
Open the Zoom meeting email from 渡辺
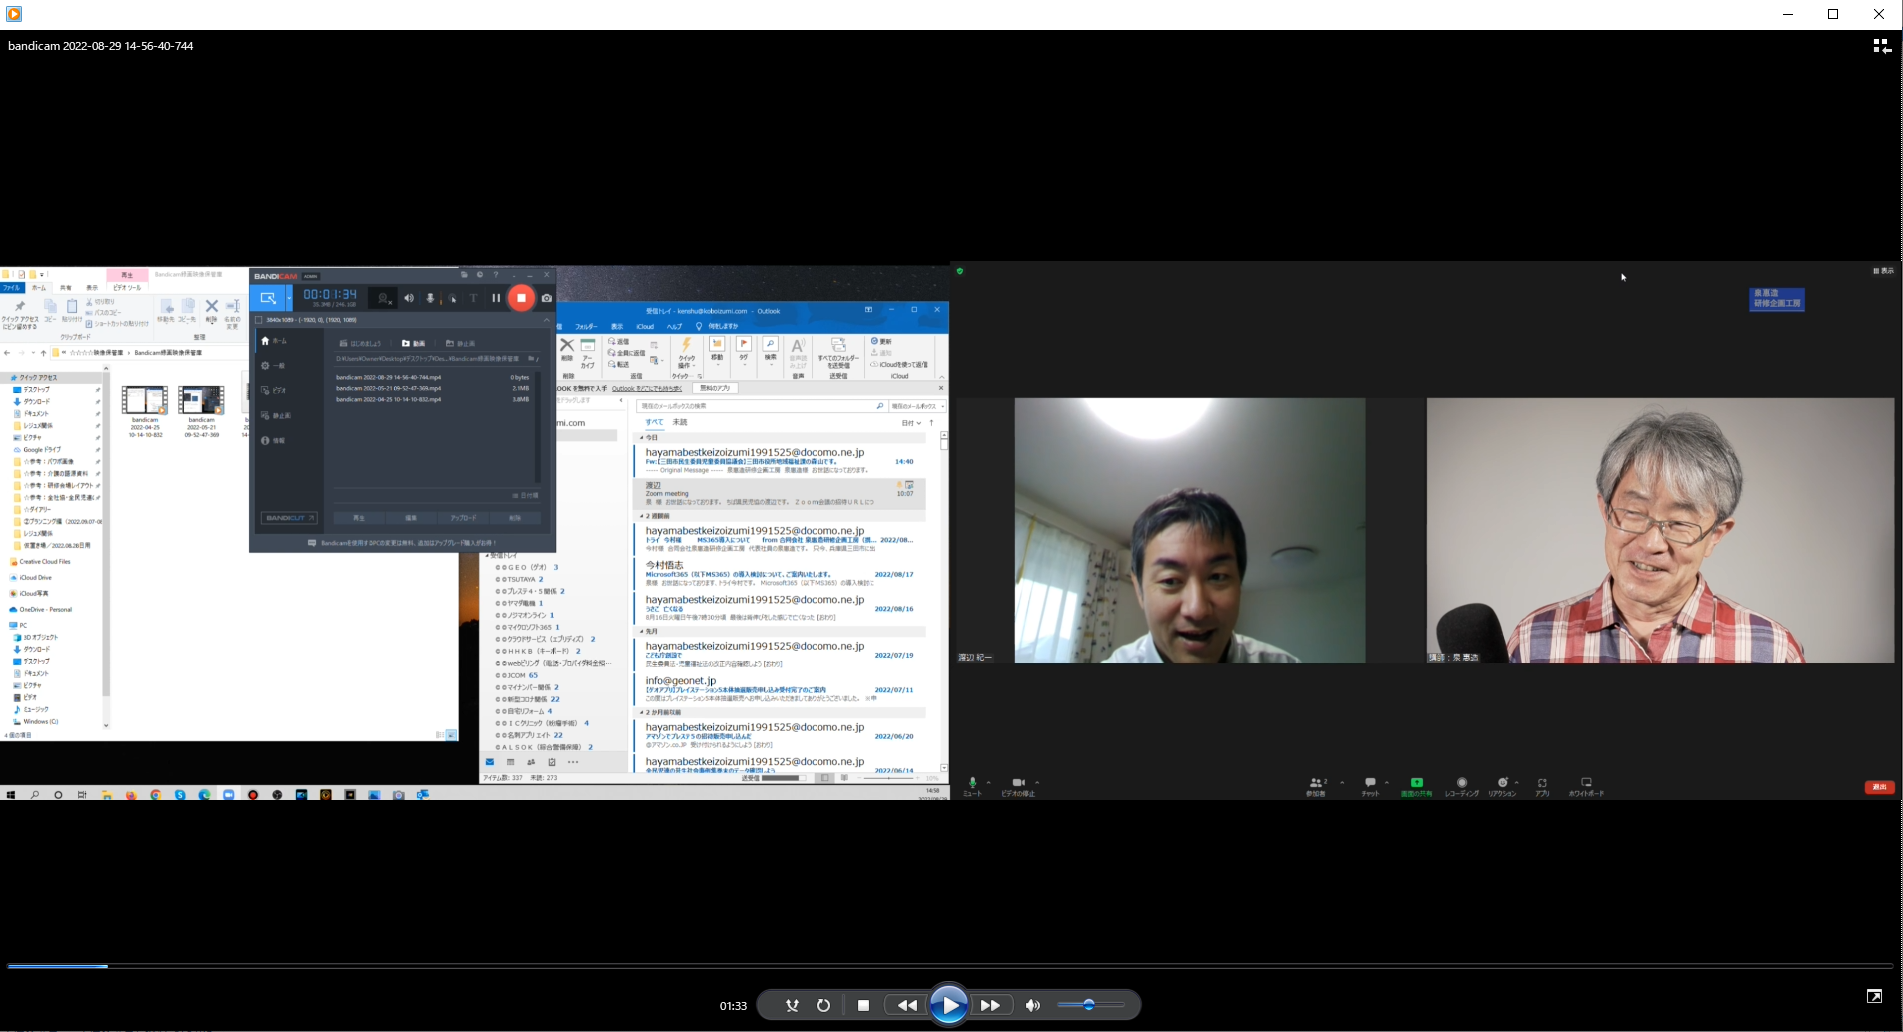779,493
